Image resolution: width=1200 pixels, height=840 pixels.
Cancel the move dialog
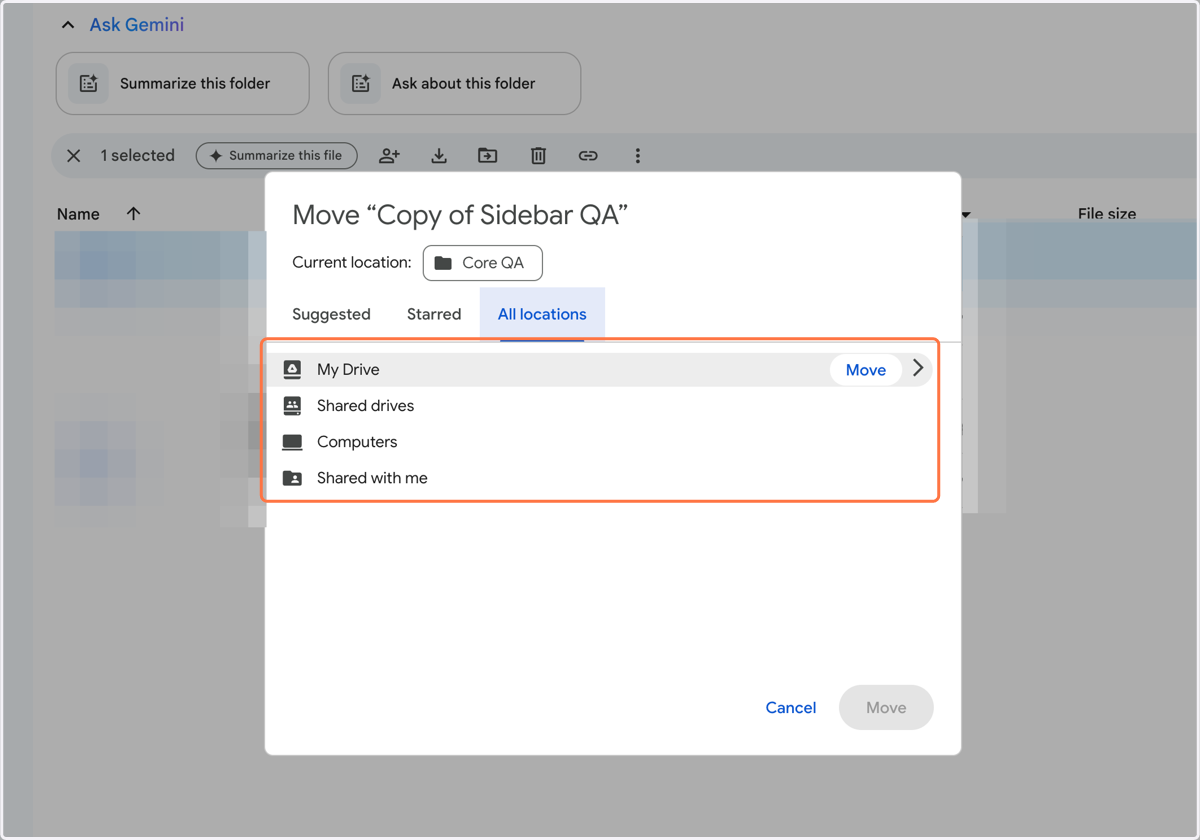click(791, 708)
